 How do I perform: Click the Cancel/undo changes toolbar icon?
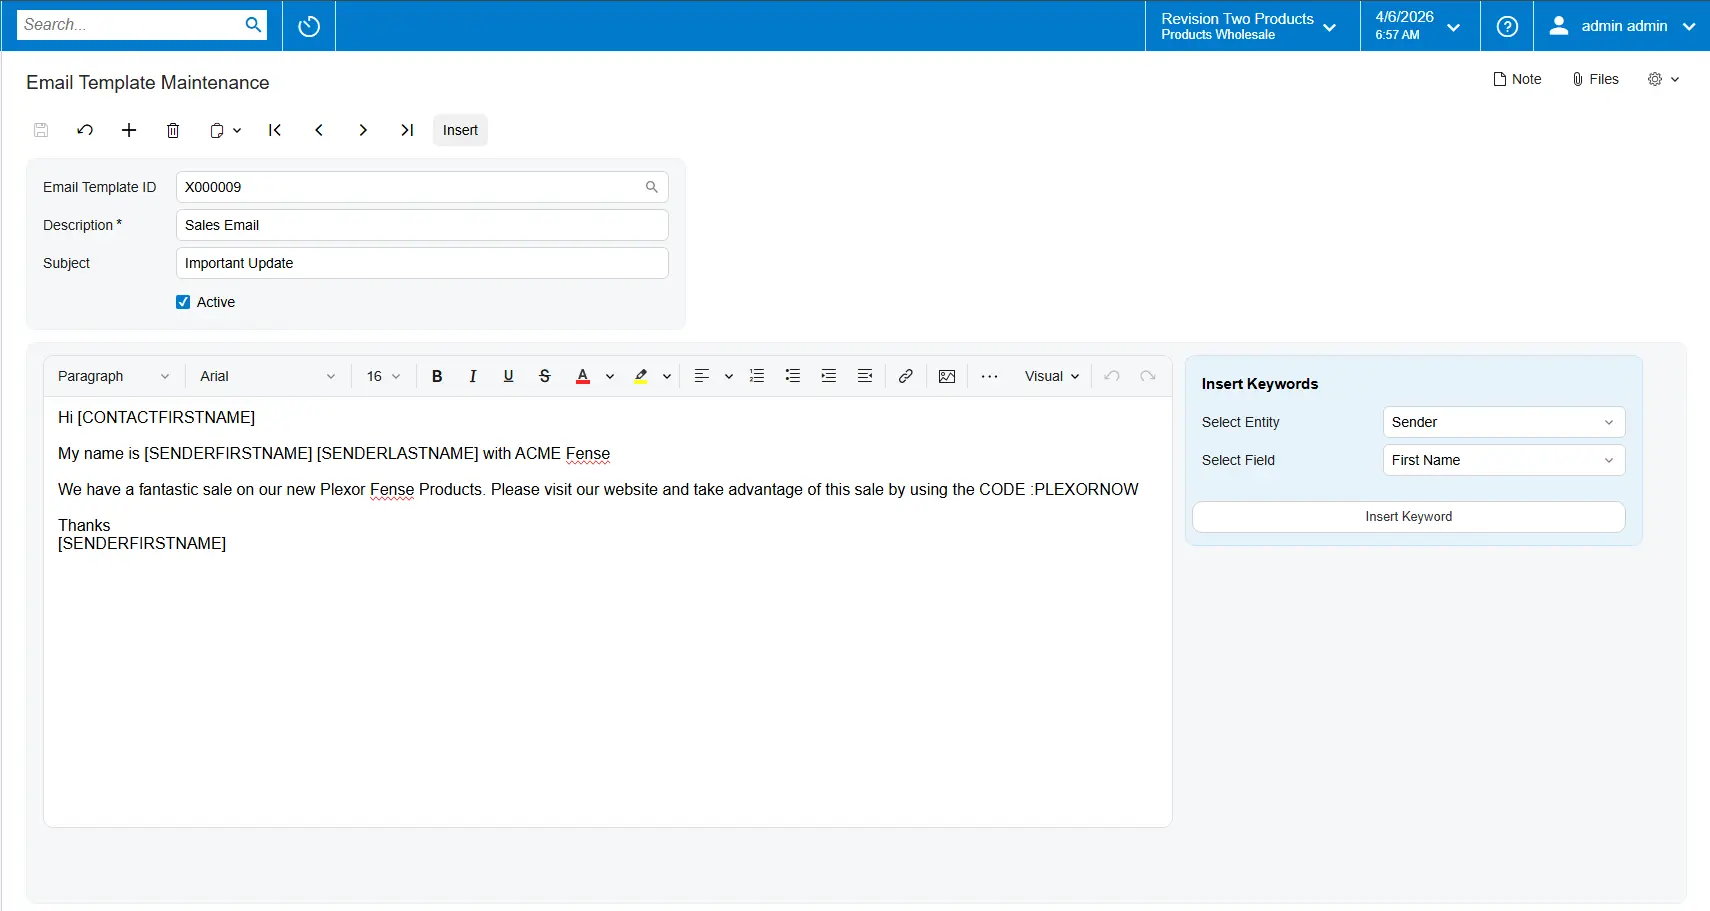pos(85,130)
